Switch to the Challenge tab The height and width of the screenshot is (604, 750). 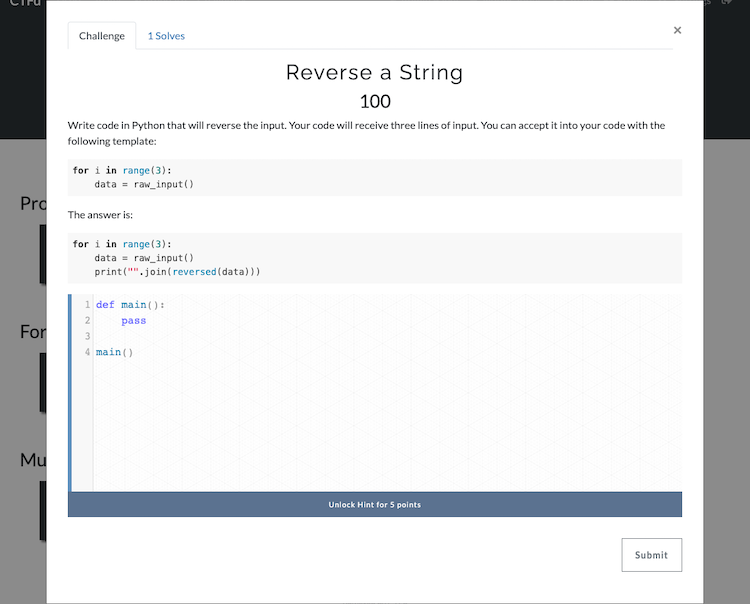[102, 36]
